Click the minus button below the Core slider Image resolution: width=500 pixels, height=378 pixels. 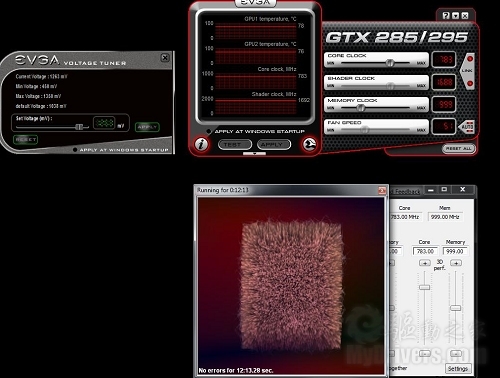(425, 353)
